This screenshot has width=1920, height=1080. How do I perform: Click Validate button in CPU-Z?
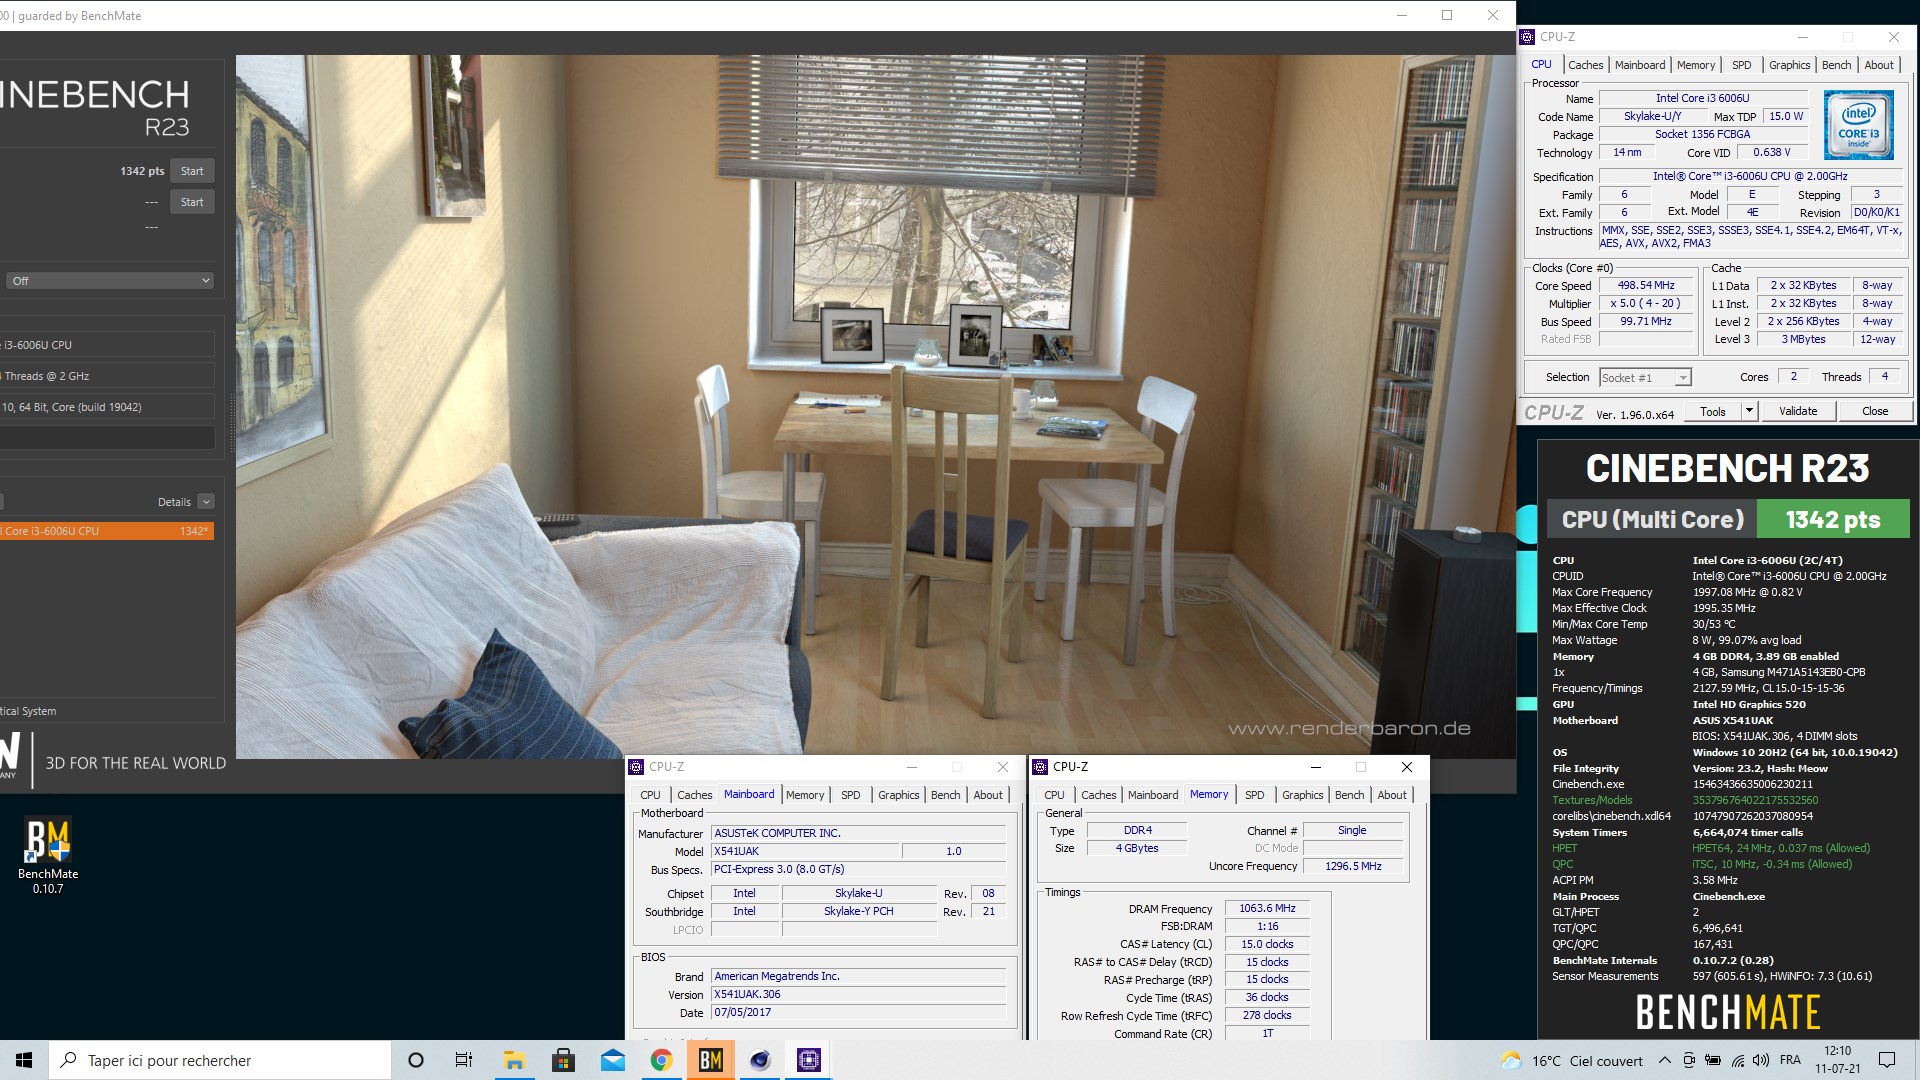1797,411
